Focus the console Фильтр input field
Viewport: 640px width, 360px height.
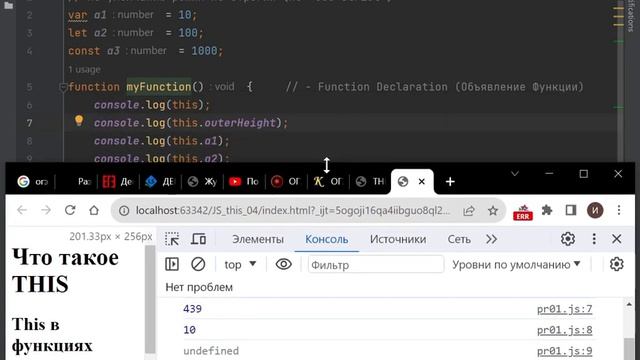click(x=376, y=264)
